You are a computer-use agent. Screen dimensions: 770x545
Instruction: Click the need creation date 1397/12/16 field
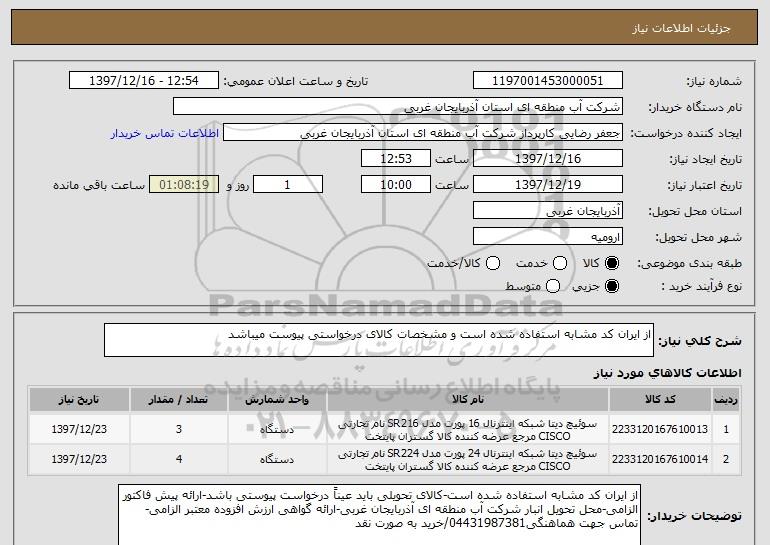coord(548,159)
